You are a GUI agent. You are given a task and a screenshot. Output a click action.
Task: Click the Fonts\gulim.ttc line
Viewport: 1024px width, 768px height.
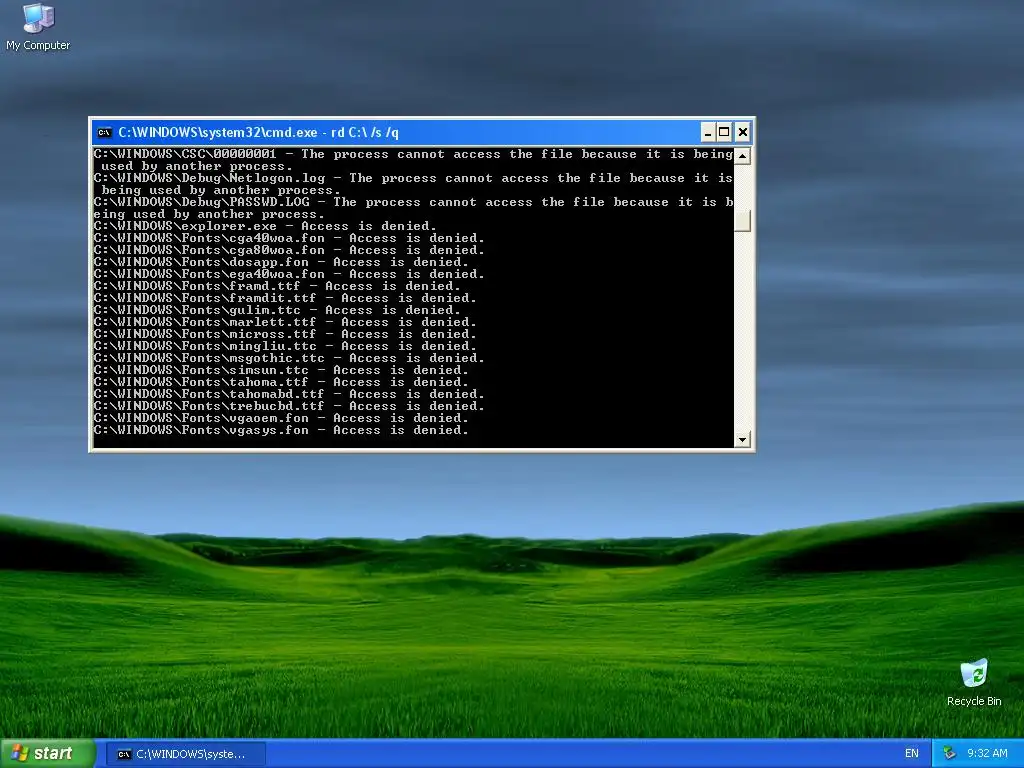(x=277, y=310)
